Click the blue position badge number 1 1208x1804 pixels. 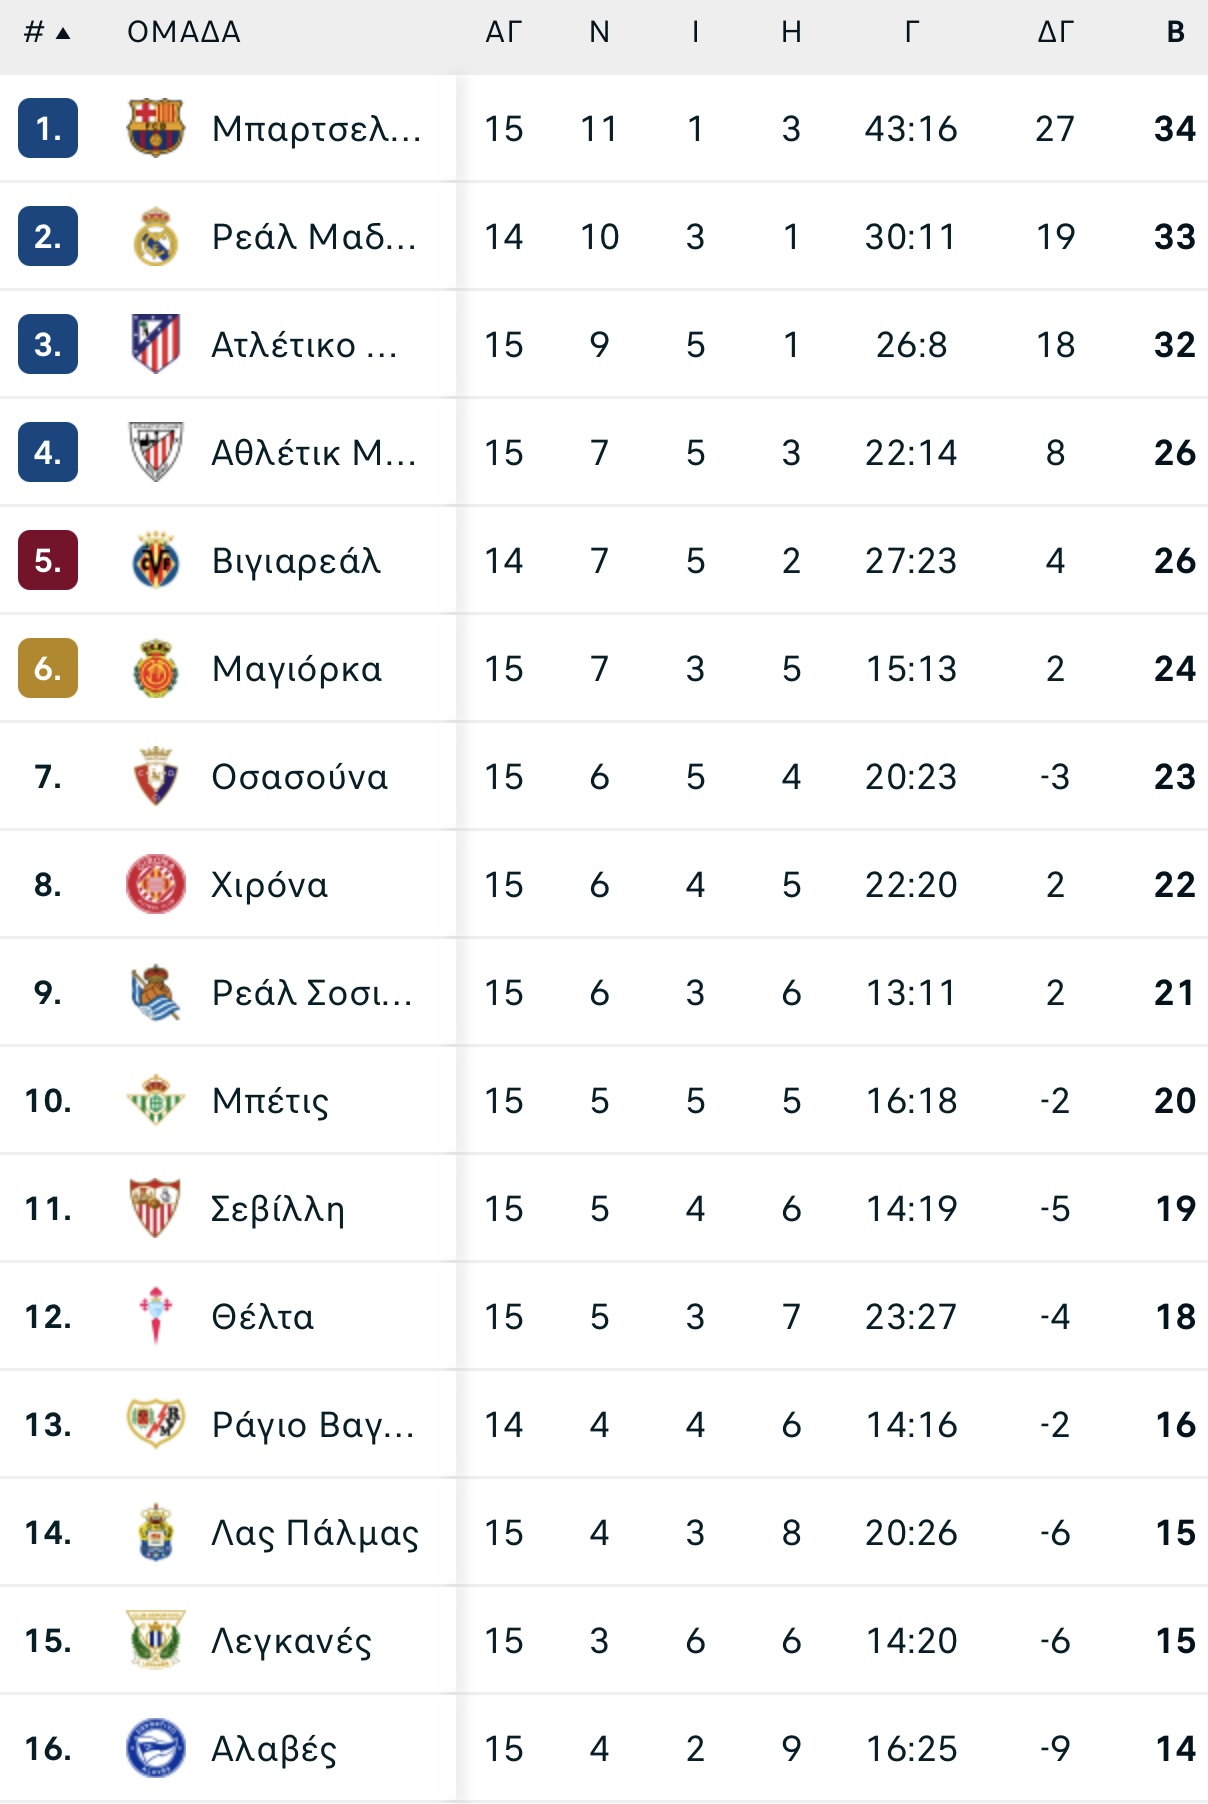48,128
